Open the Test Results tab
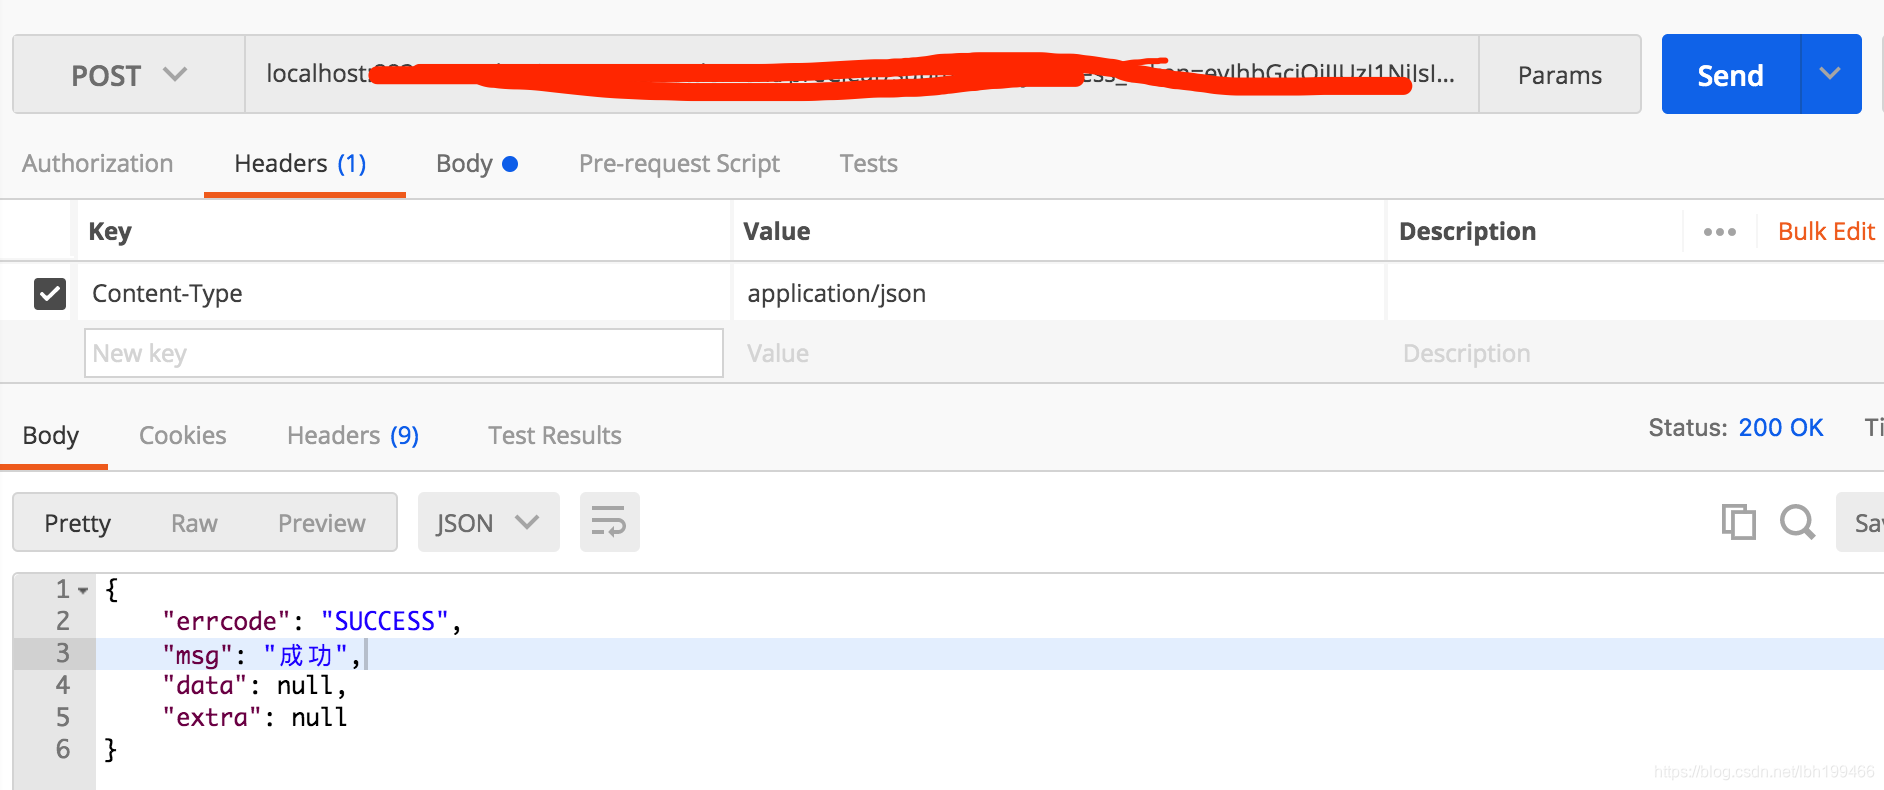1884x790 pixels. point(555,436)
